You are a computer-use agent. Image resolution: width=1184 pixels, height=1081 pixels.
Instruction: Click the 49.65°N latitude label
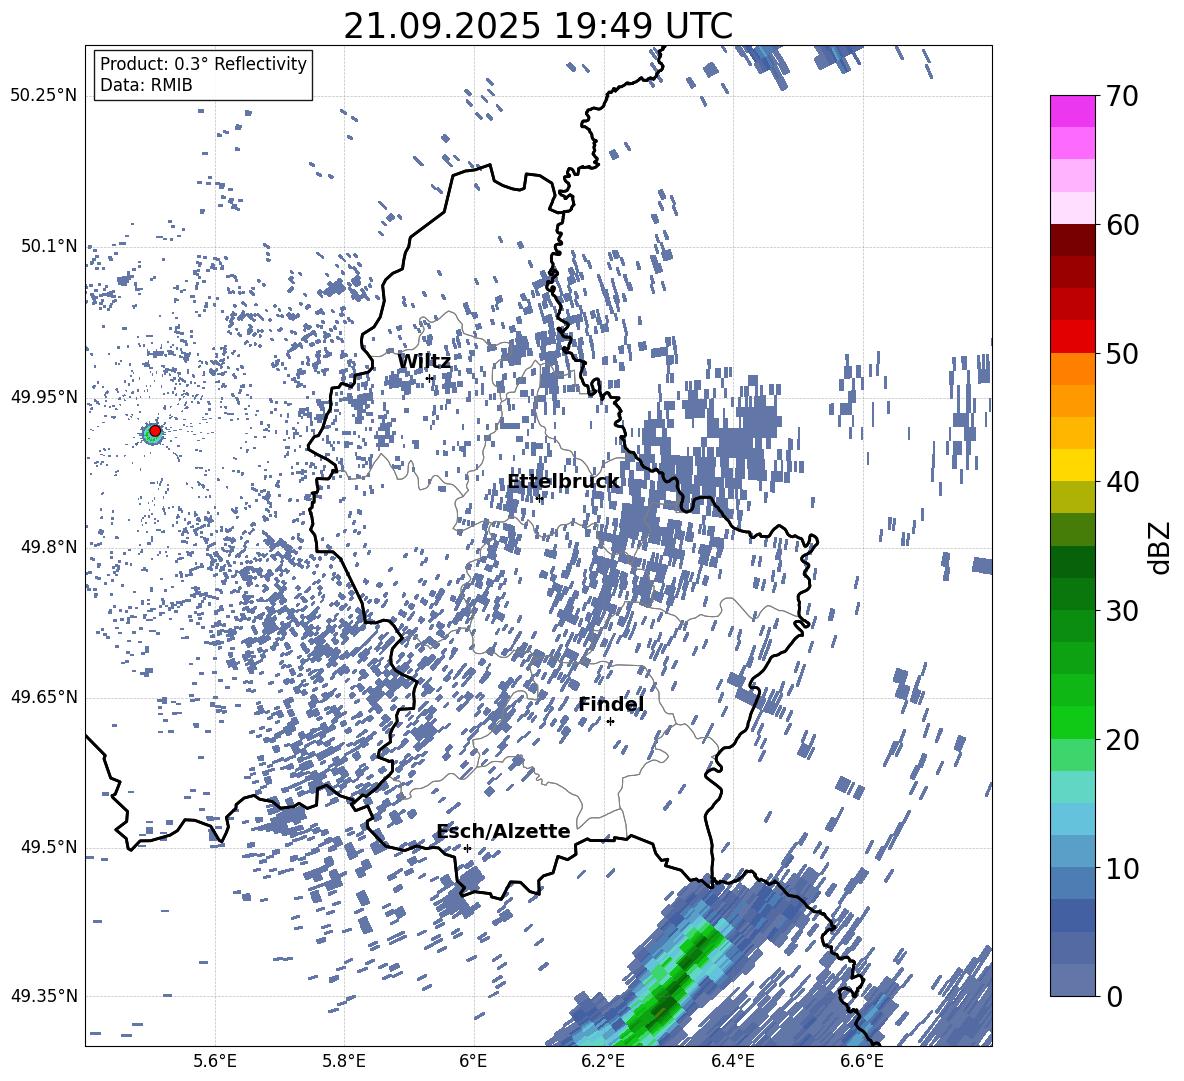click(45, 697)
